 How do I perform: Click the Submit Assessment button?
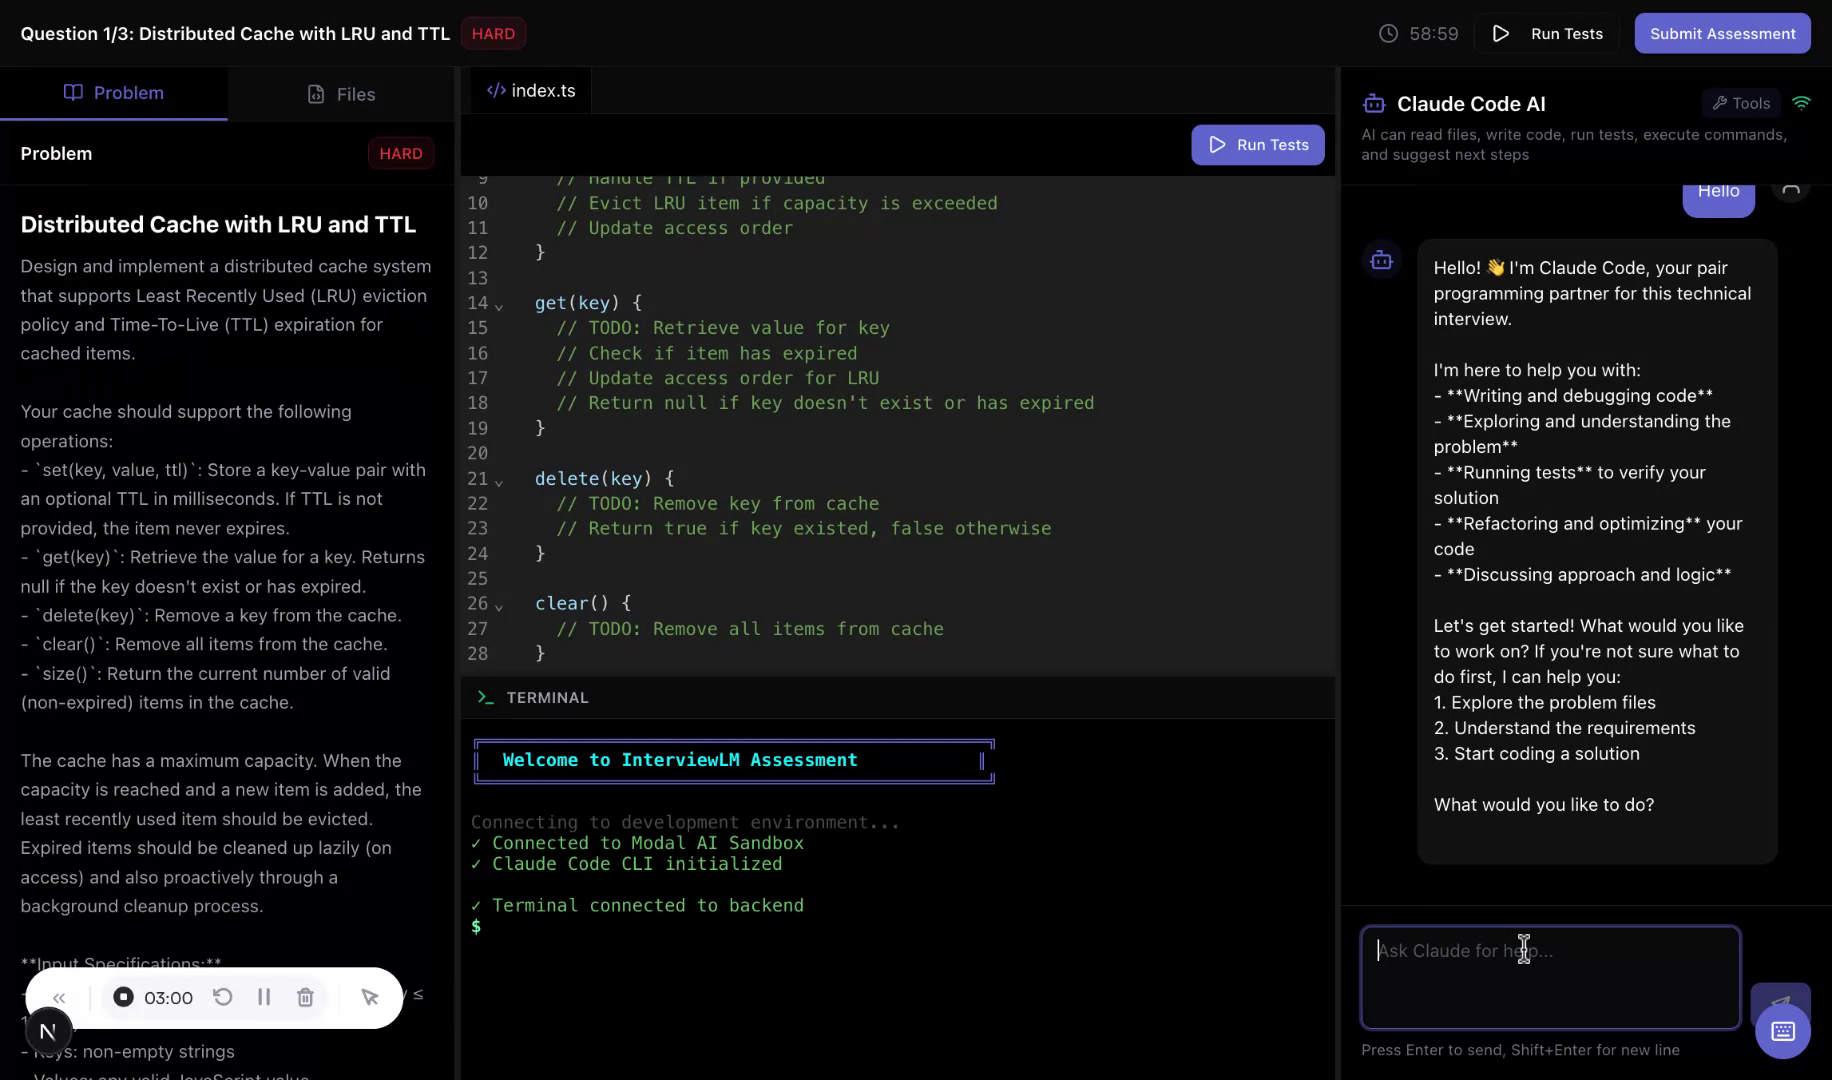click(x=1722, y=33)
